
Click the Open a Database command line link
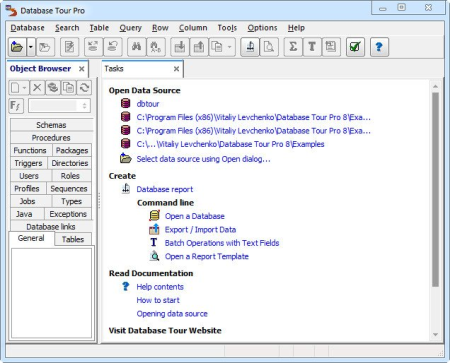tap(195, 216)
